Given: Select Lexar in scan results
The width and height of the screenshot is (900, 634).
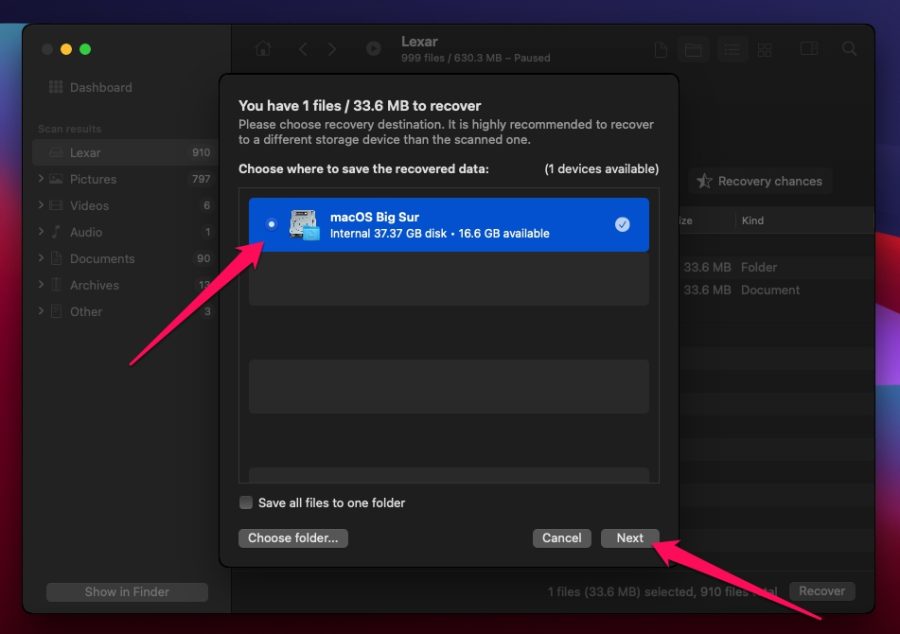Looking at the screenshot, I should 125,153.
